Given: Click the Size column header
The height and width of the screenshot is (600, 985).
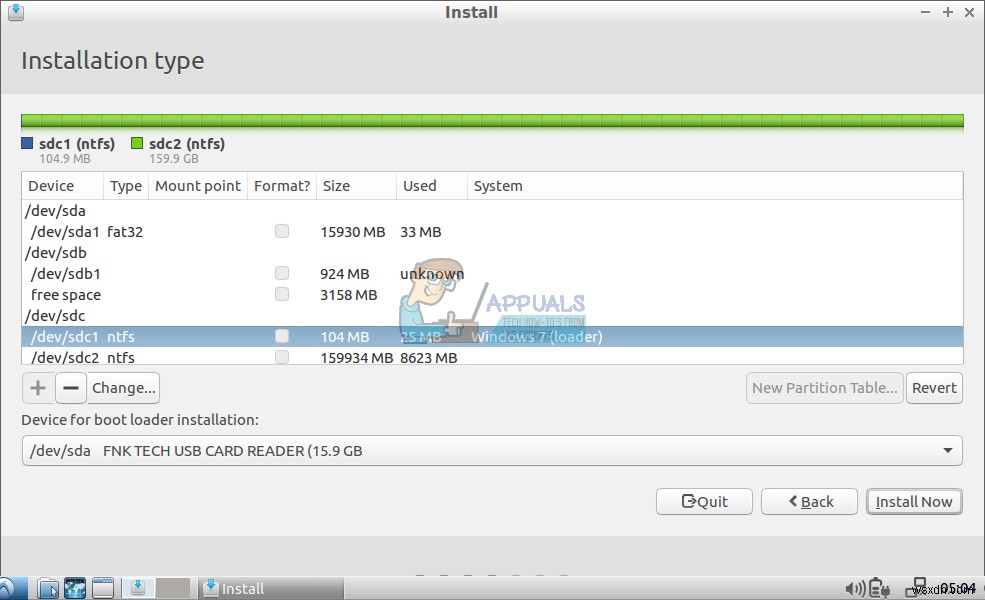Looking at the screenshot, I should [356, 186].
